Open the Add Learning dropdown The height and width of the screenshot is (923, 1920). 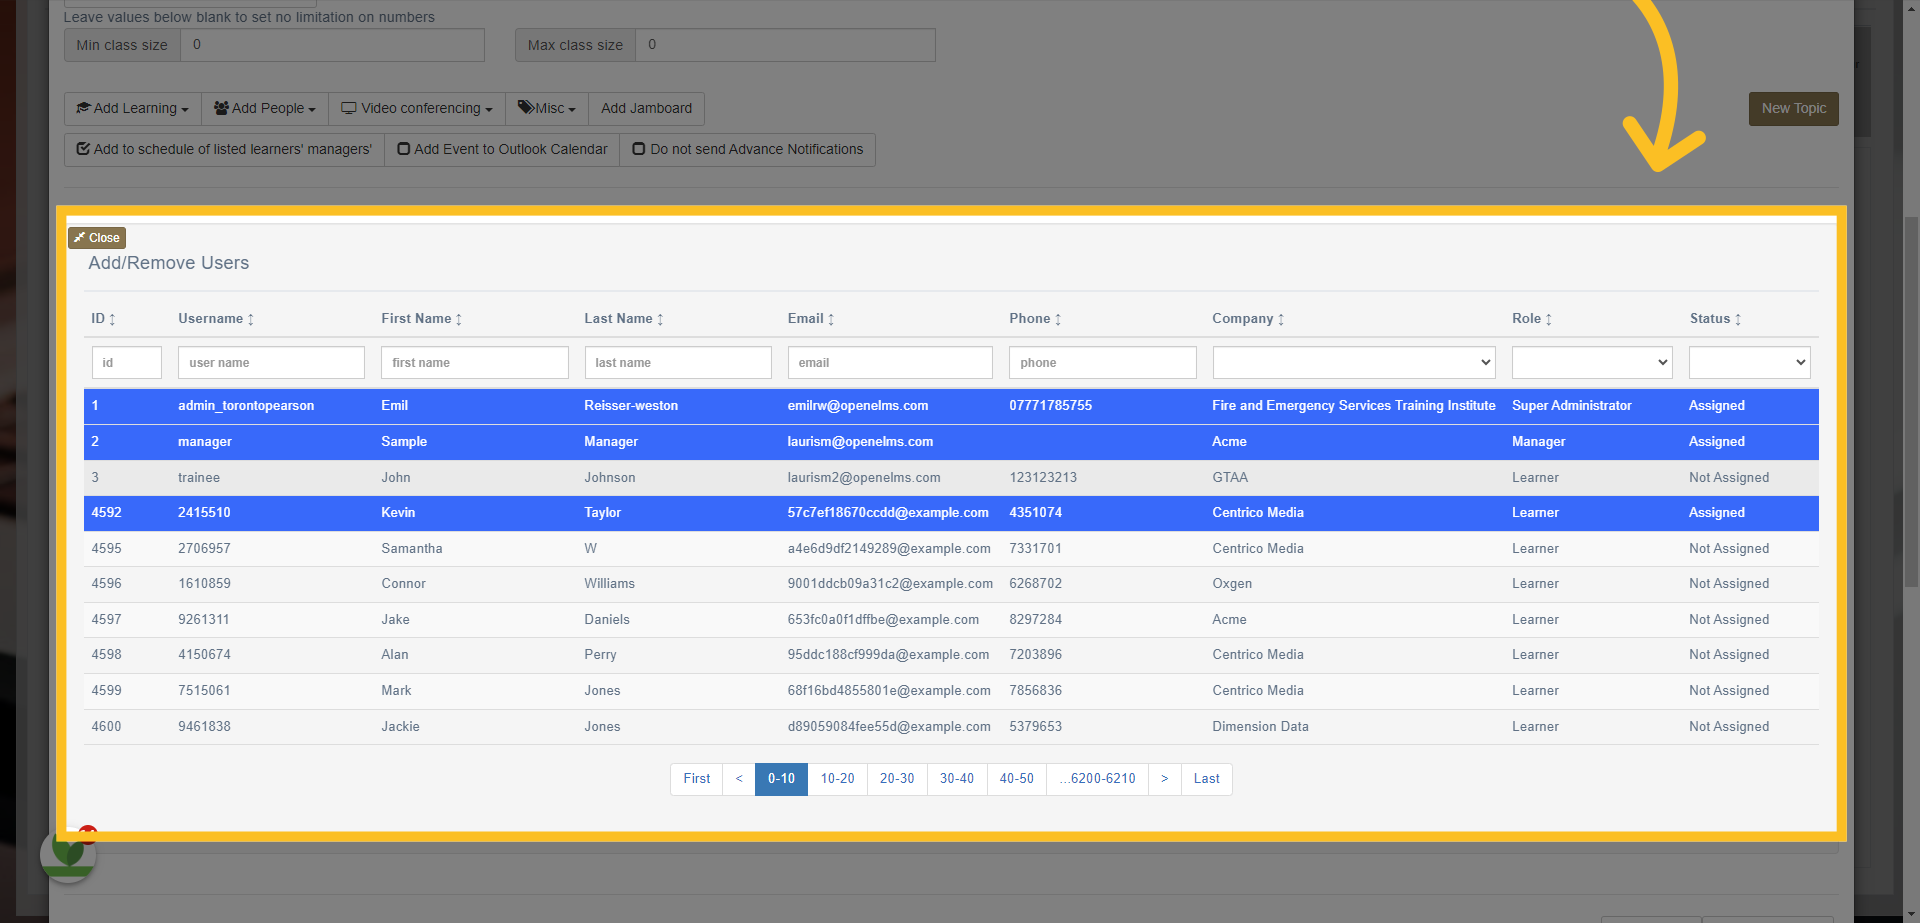tap(133, 108)
